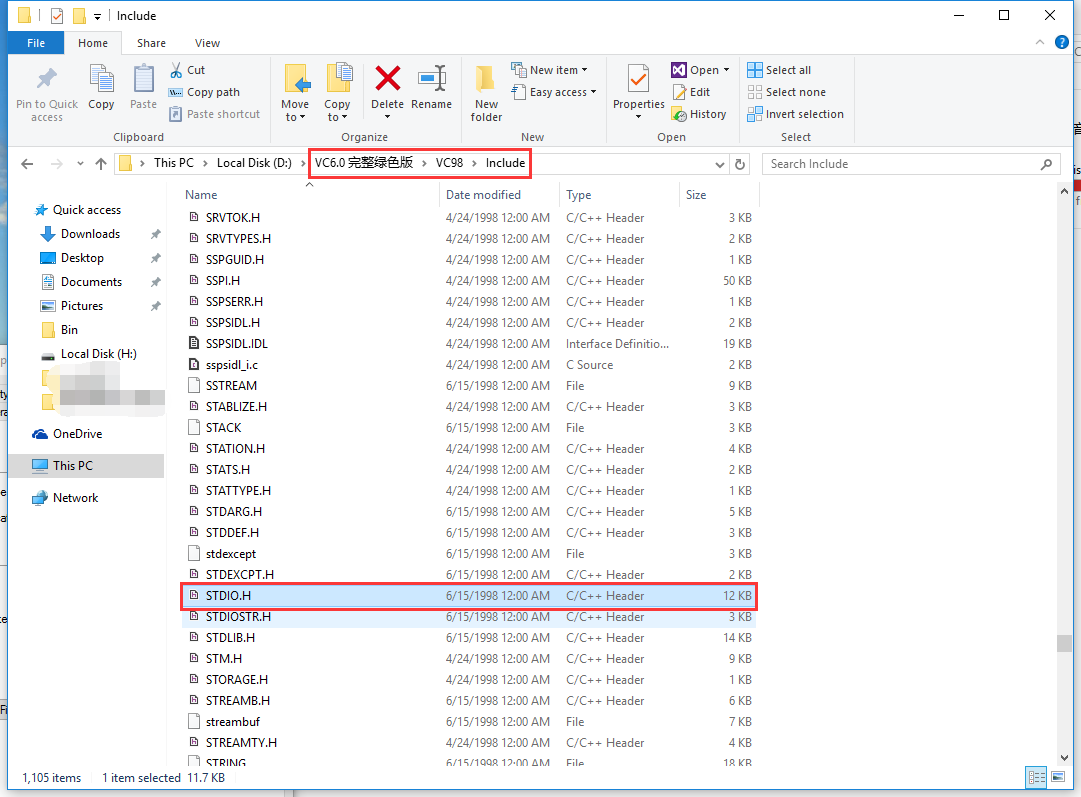Click the red Delete icon
The width and height of the screenshot is (1081, 797).
[x=387, y=80]
